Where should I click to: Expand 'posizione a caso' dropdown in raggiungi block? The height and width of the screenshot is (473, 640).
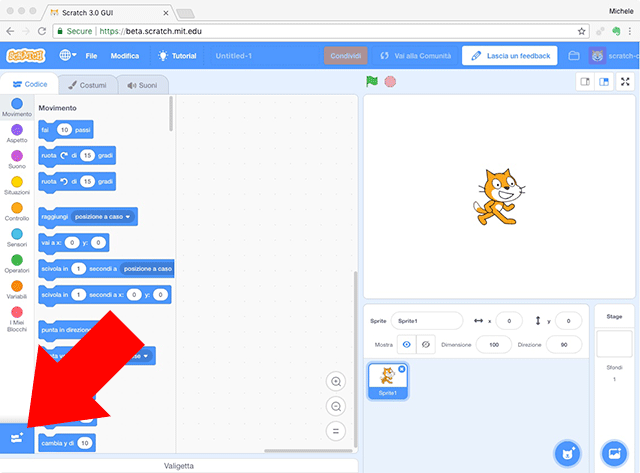click(x=104, y=216)
